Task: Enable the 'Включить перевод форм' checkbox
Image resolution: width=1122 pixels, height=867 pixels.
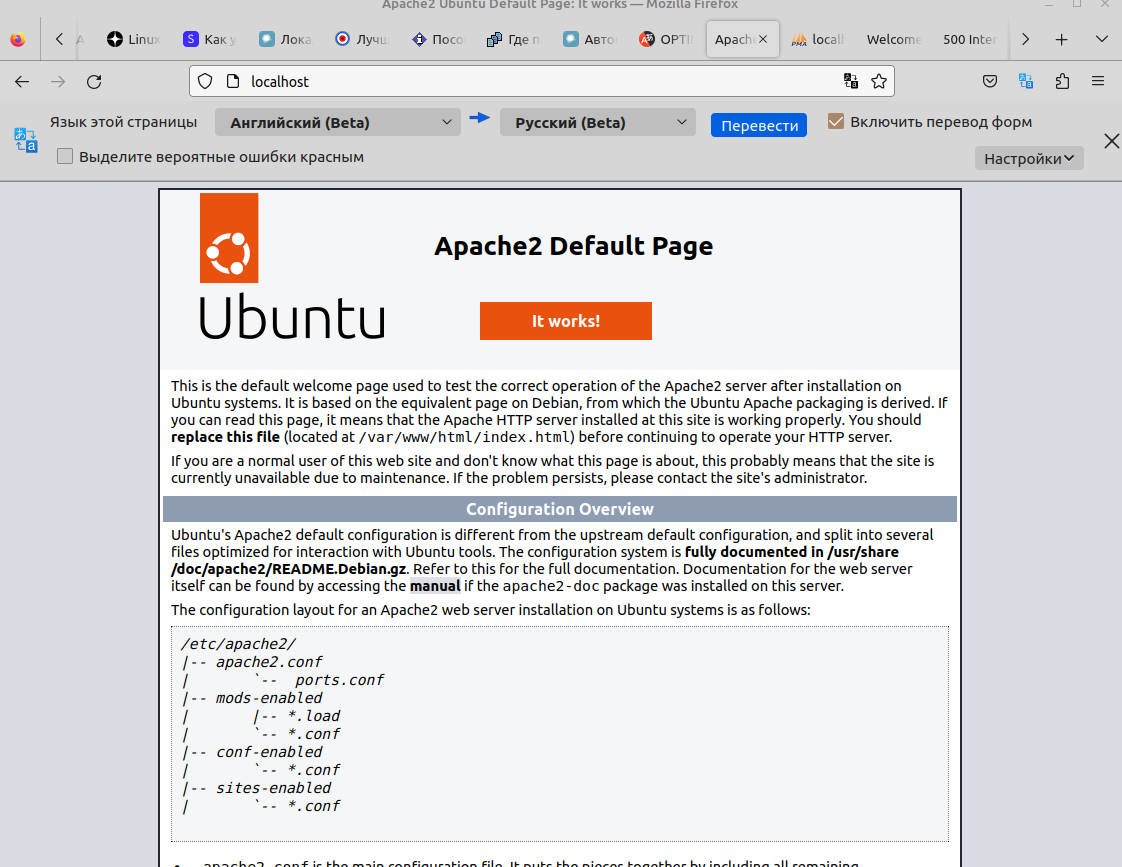Action: tap(836, 122)
